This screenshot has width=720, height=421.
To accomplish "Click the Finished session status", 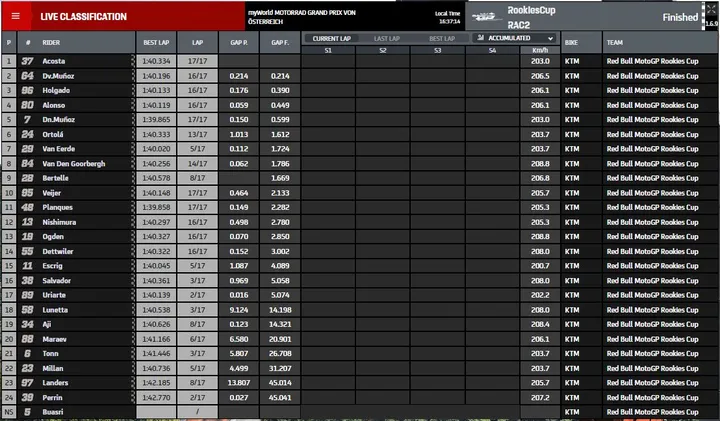I will tap(680, 17).
